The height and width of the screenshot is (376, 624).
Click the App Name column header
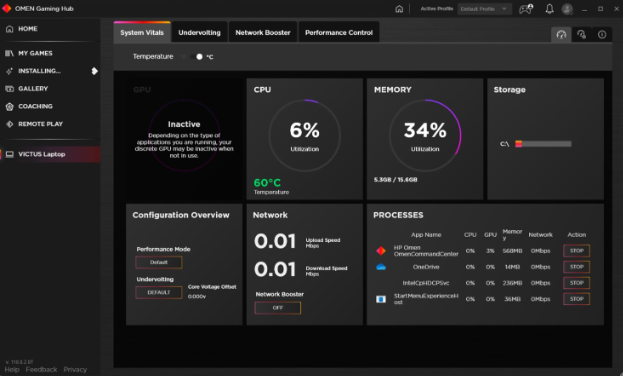[426, 235]
